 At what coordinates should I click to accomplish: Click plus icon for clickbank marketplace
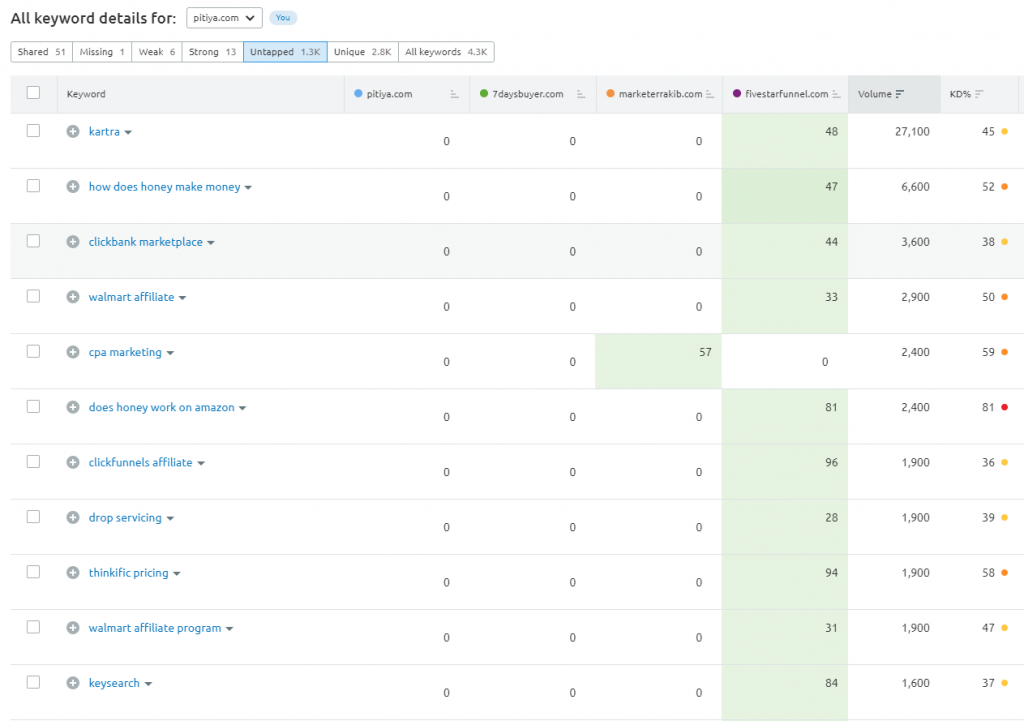tap(73, 242)
